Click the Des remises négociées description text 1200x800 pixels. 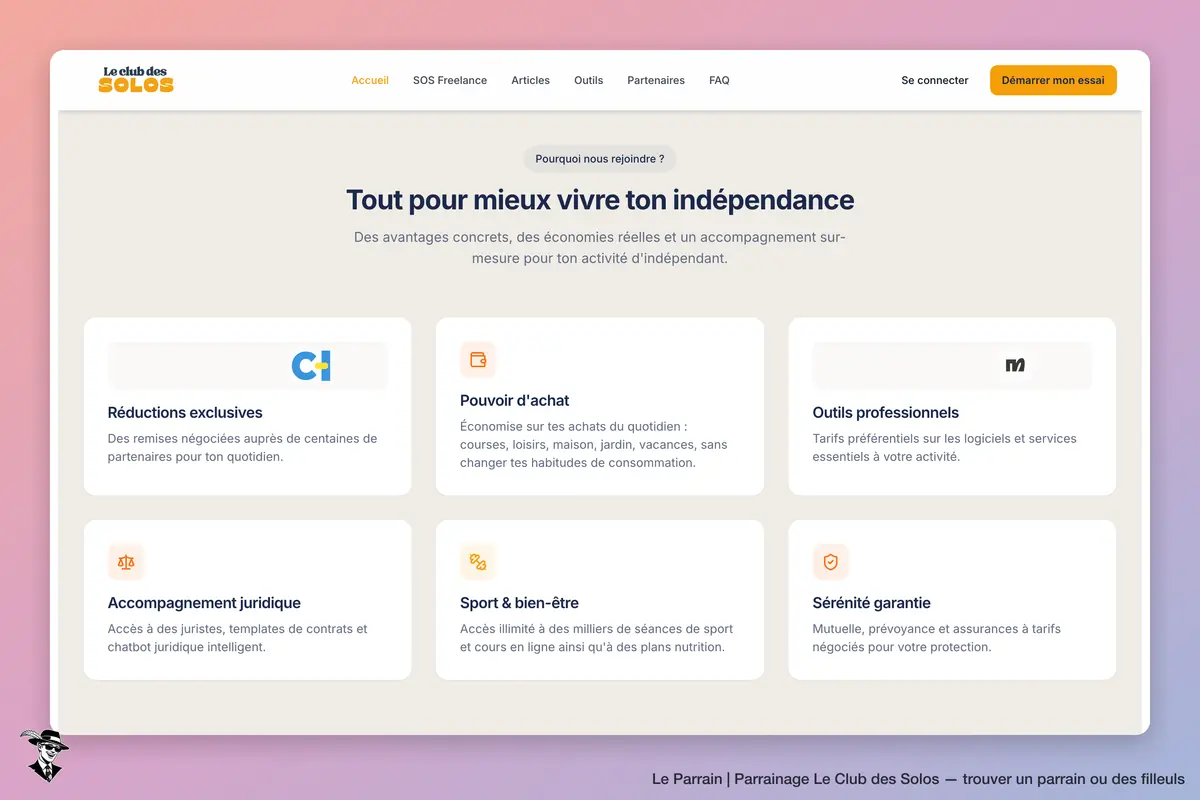[x=243, y=447]
